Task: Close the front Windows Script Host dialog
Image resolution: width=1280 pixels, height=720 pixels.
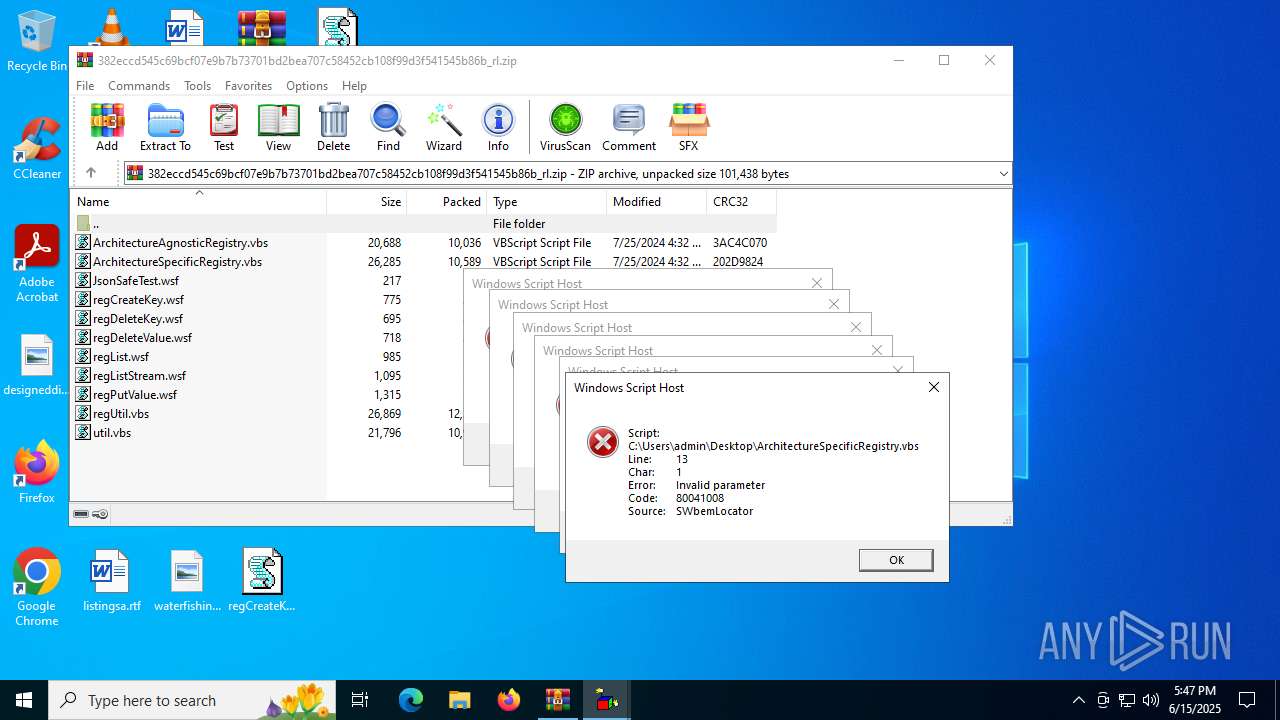Action: [x=934, y=387]
